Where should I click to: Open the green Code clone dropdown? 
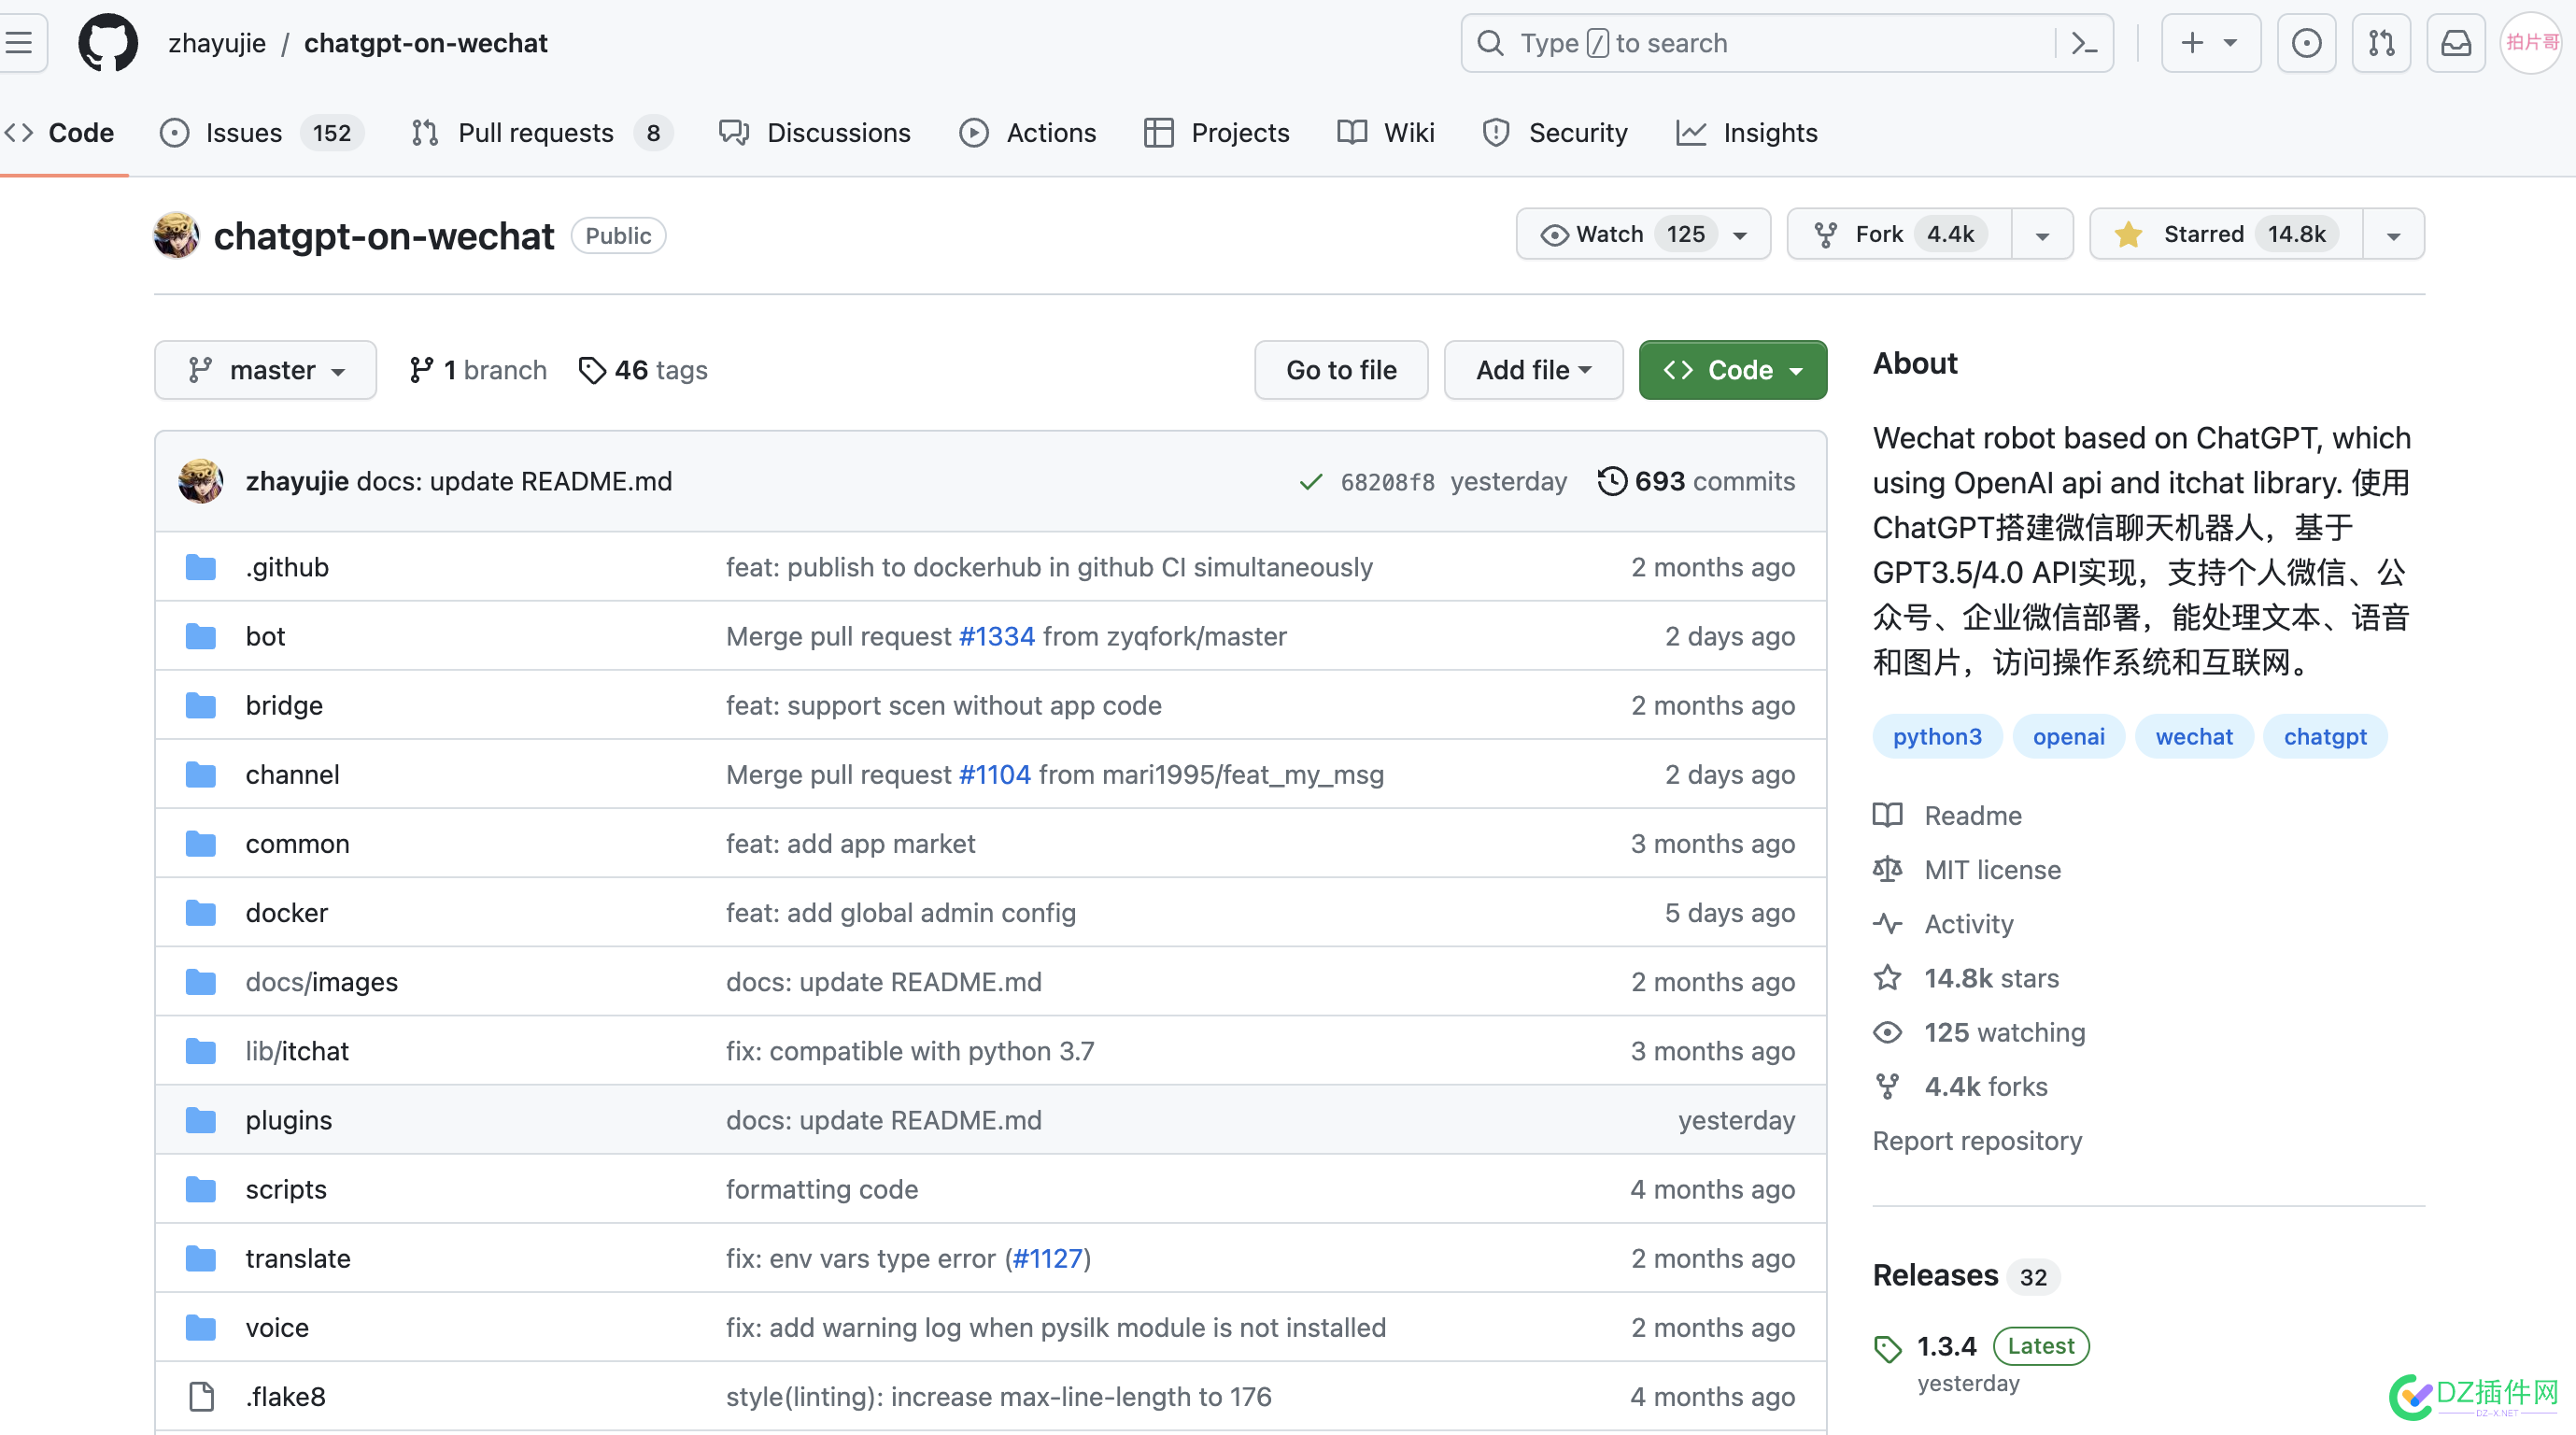pos(1732,370)
